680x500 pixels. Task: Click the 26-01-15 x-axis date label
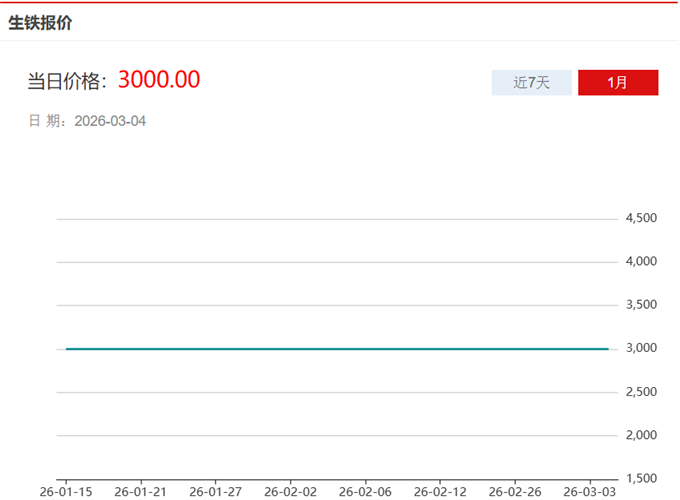(x=65, y=492)
